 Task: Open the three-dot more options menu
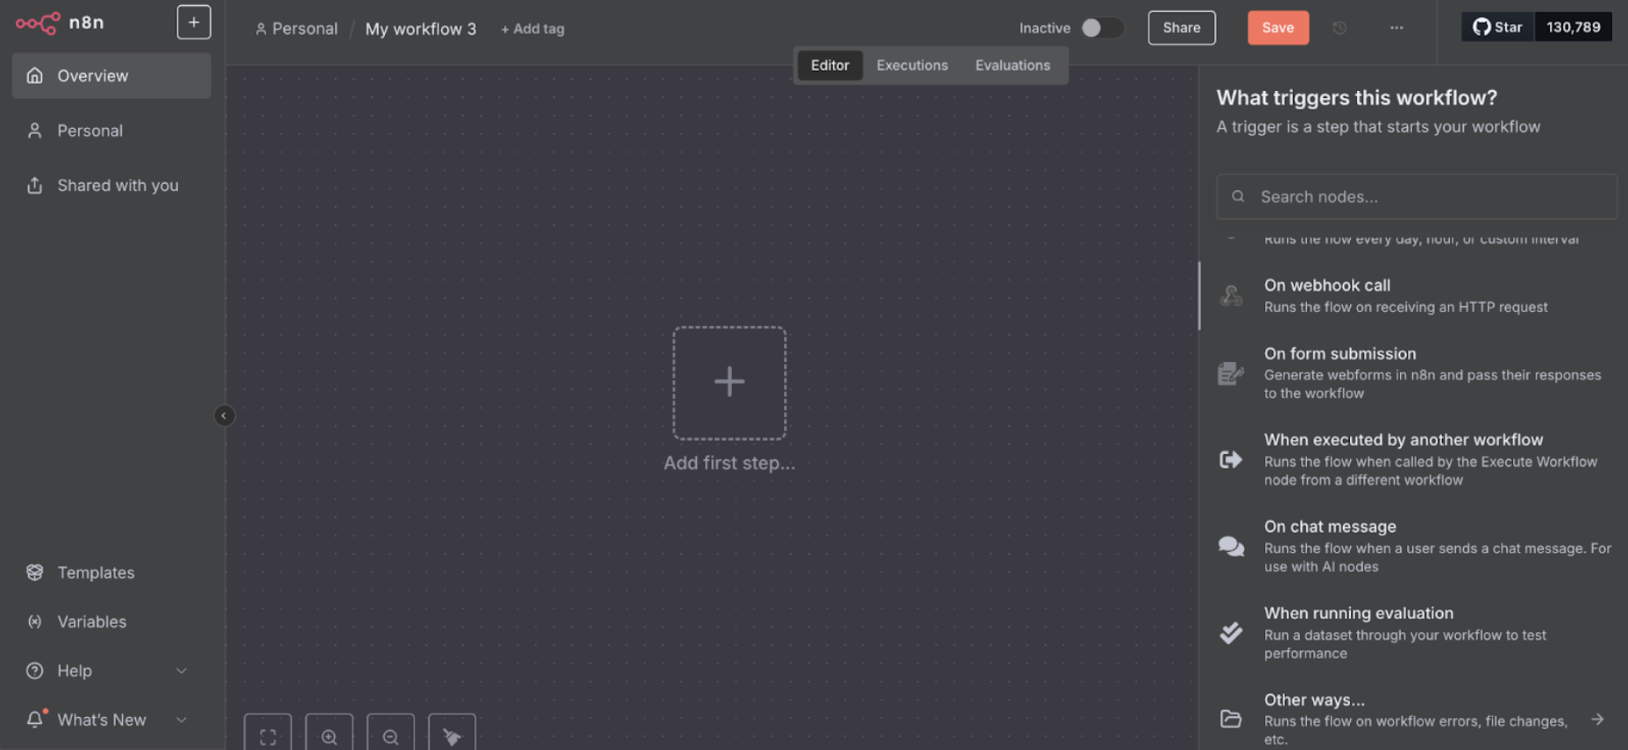tap(1396, 28)
